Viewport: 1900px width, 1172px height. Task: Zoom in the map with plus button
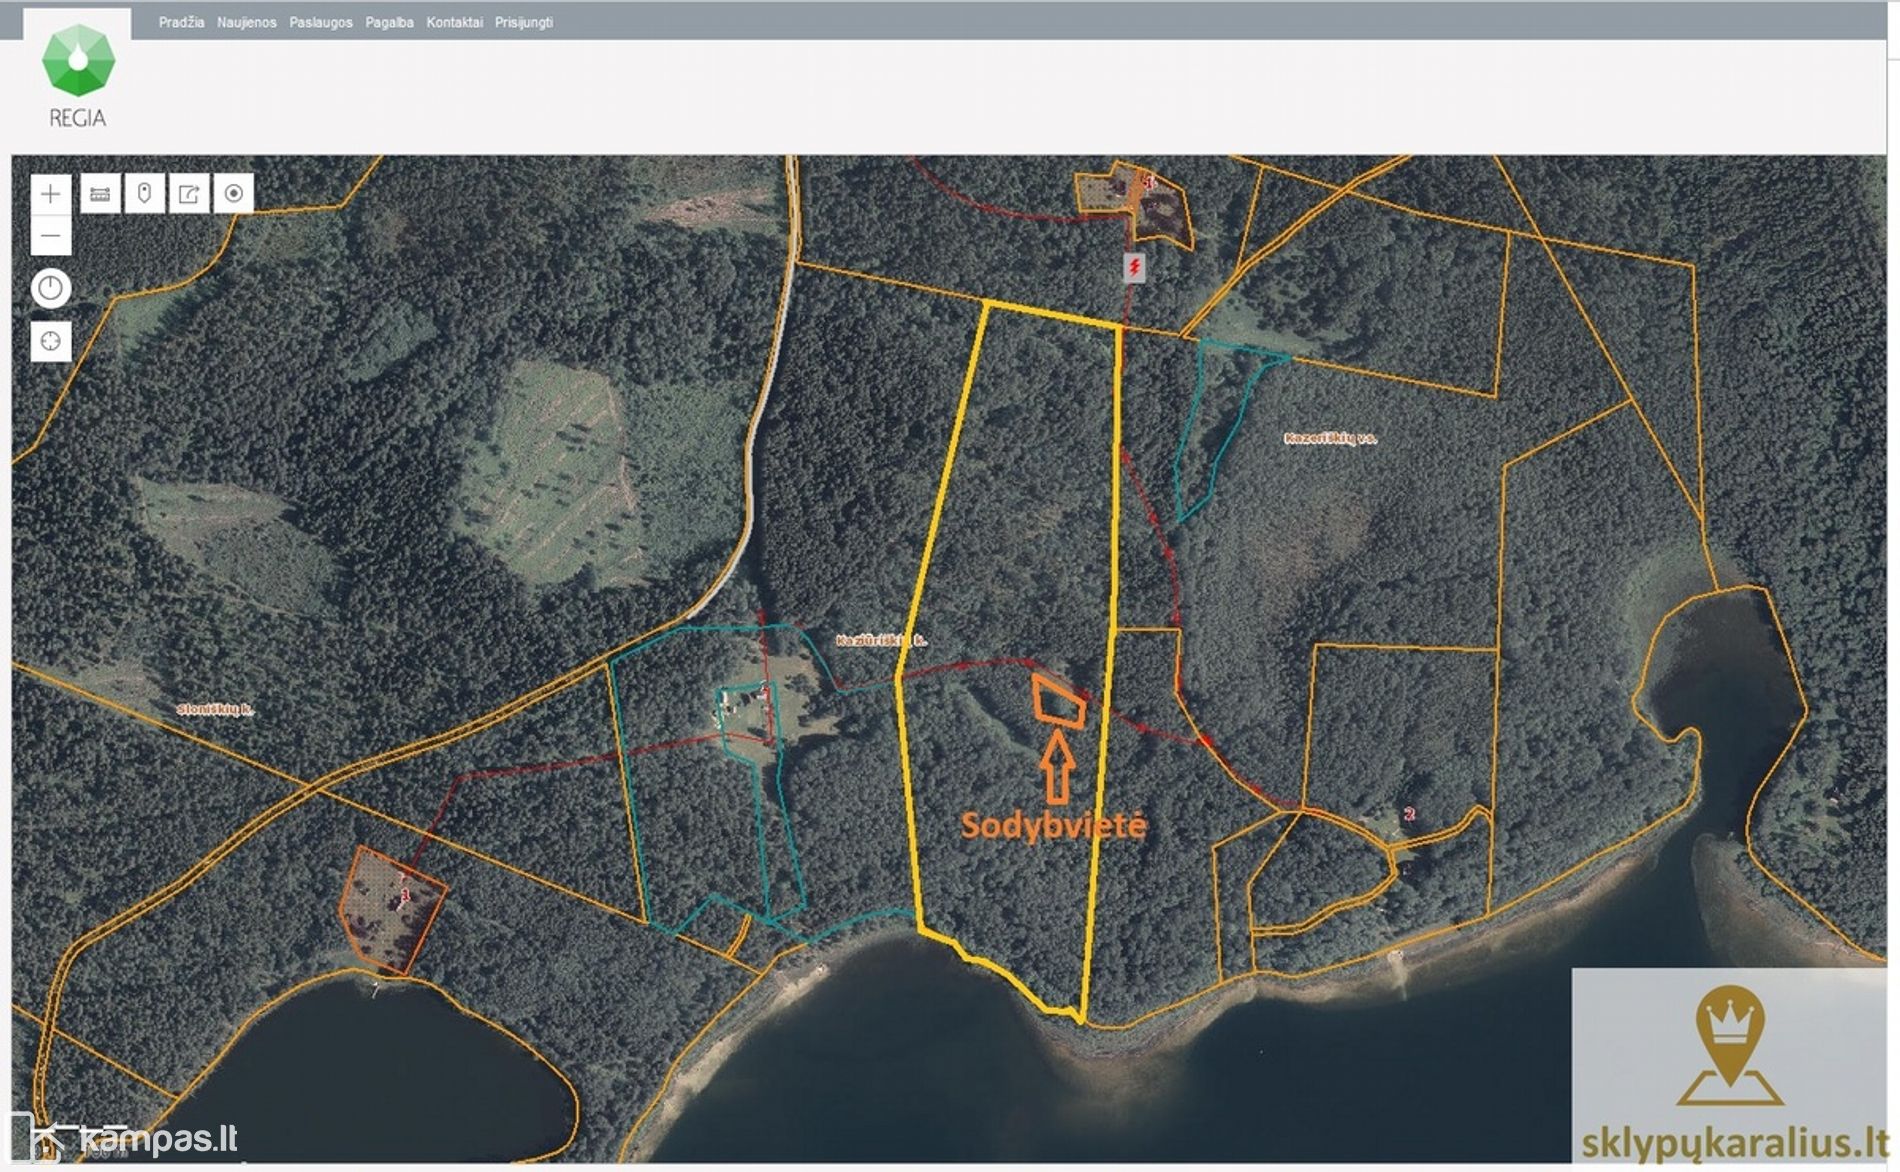click(x=51, y=194)
